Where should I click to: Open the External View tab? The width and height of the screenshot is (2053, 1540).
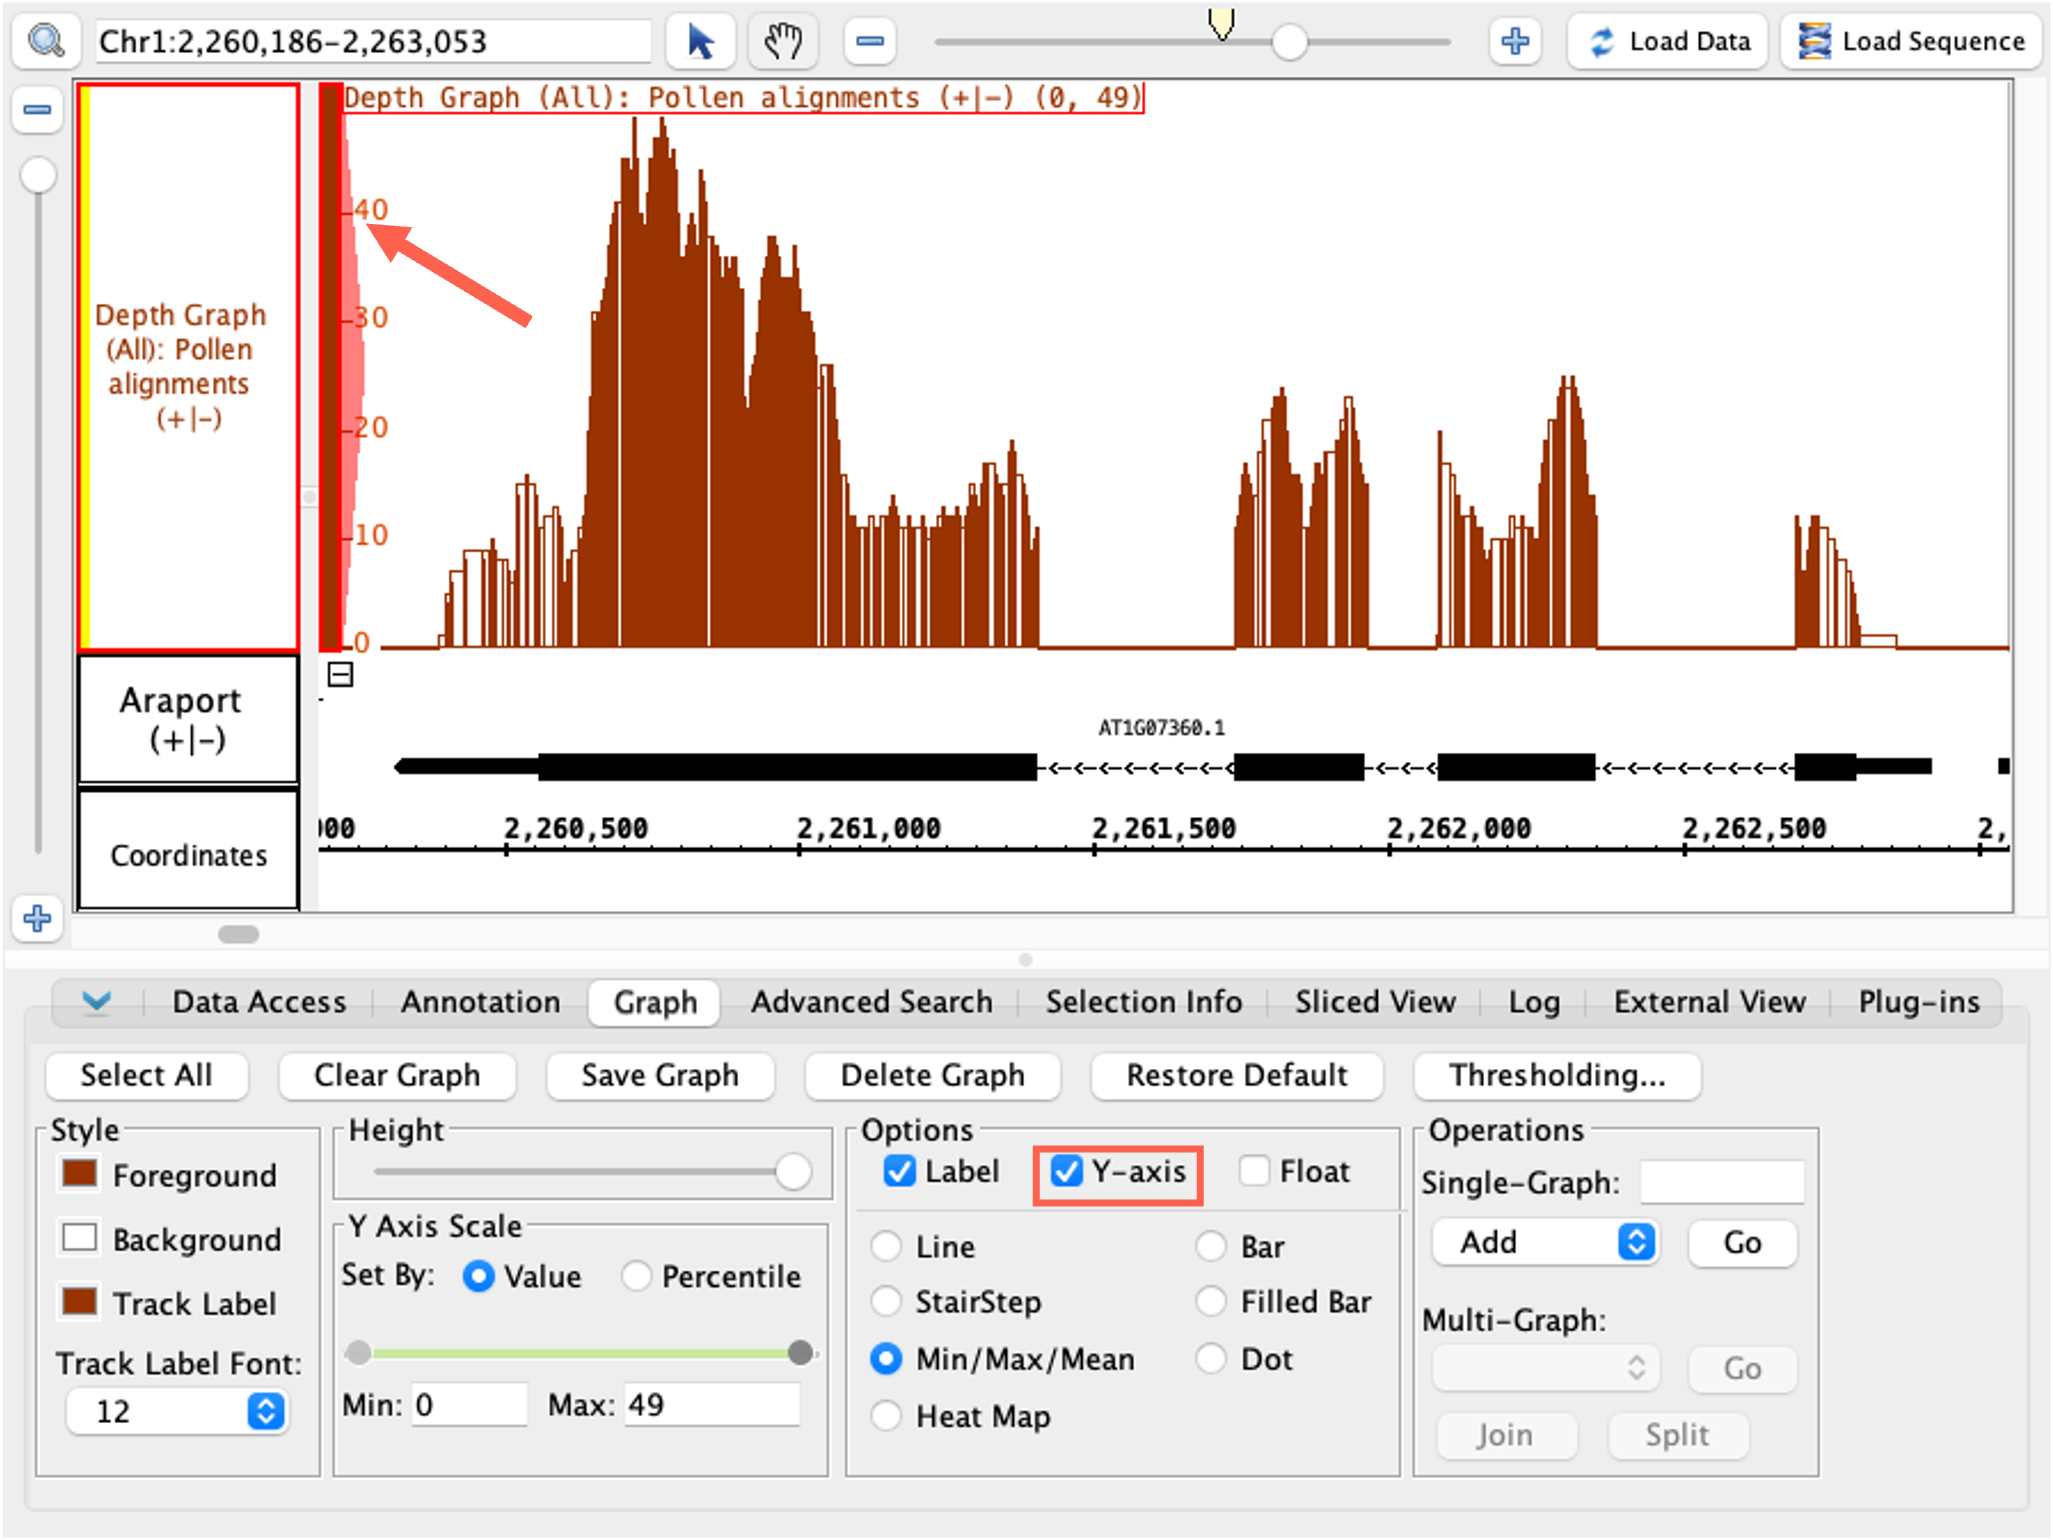pyautogui.click(x=1709, y=1002)
